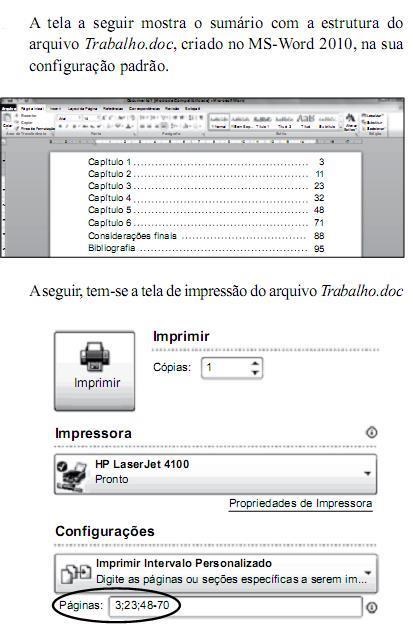Screen dimensions: 413x632
Task: Click the info icon beside Páginas field
Action: click(x=371, y=607)
